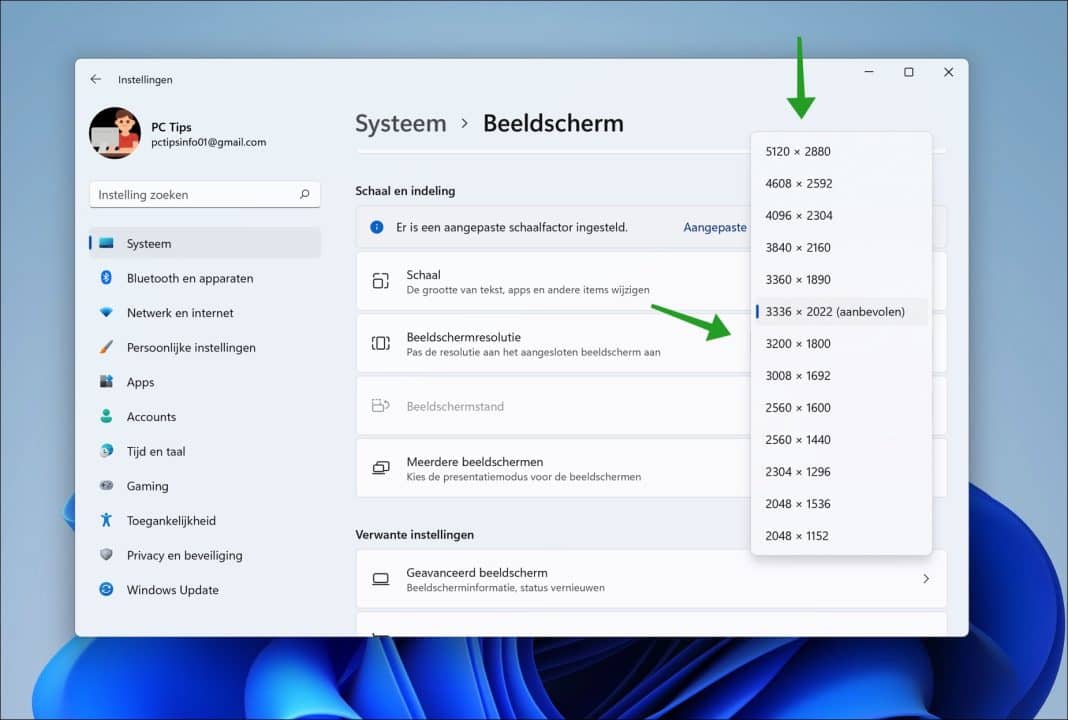Select resolution 5120 × 2880
The image size is (1068, 720).
pyautogui.click(x=841, y=151)
